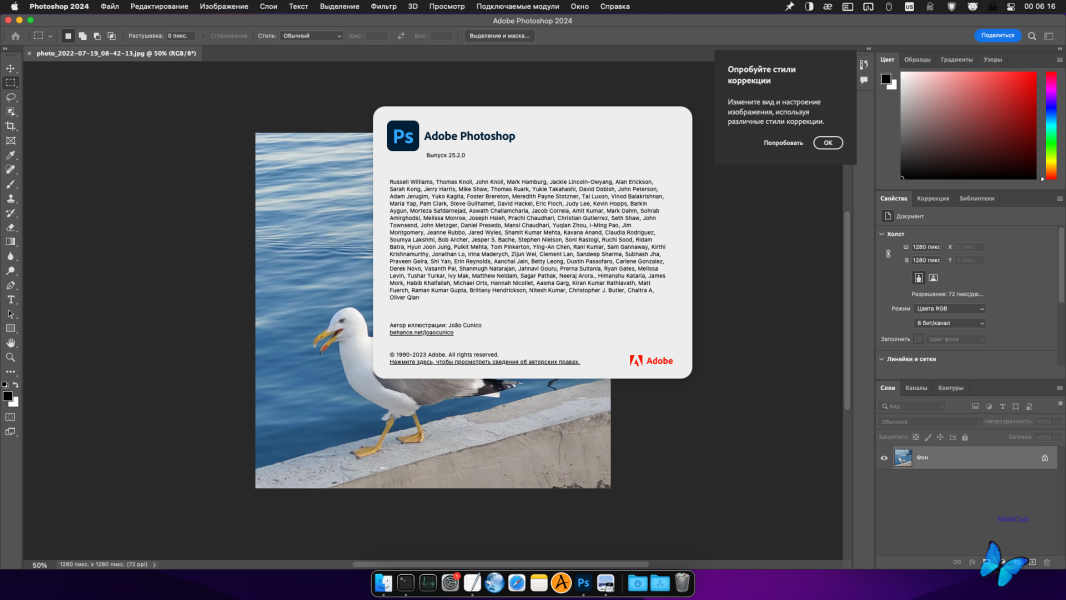
Task: Select the Blur tool
Action: pyautogui.click(x=11, y=257)
